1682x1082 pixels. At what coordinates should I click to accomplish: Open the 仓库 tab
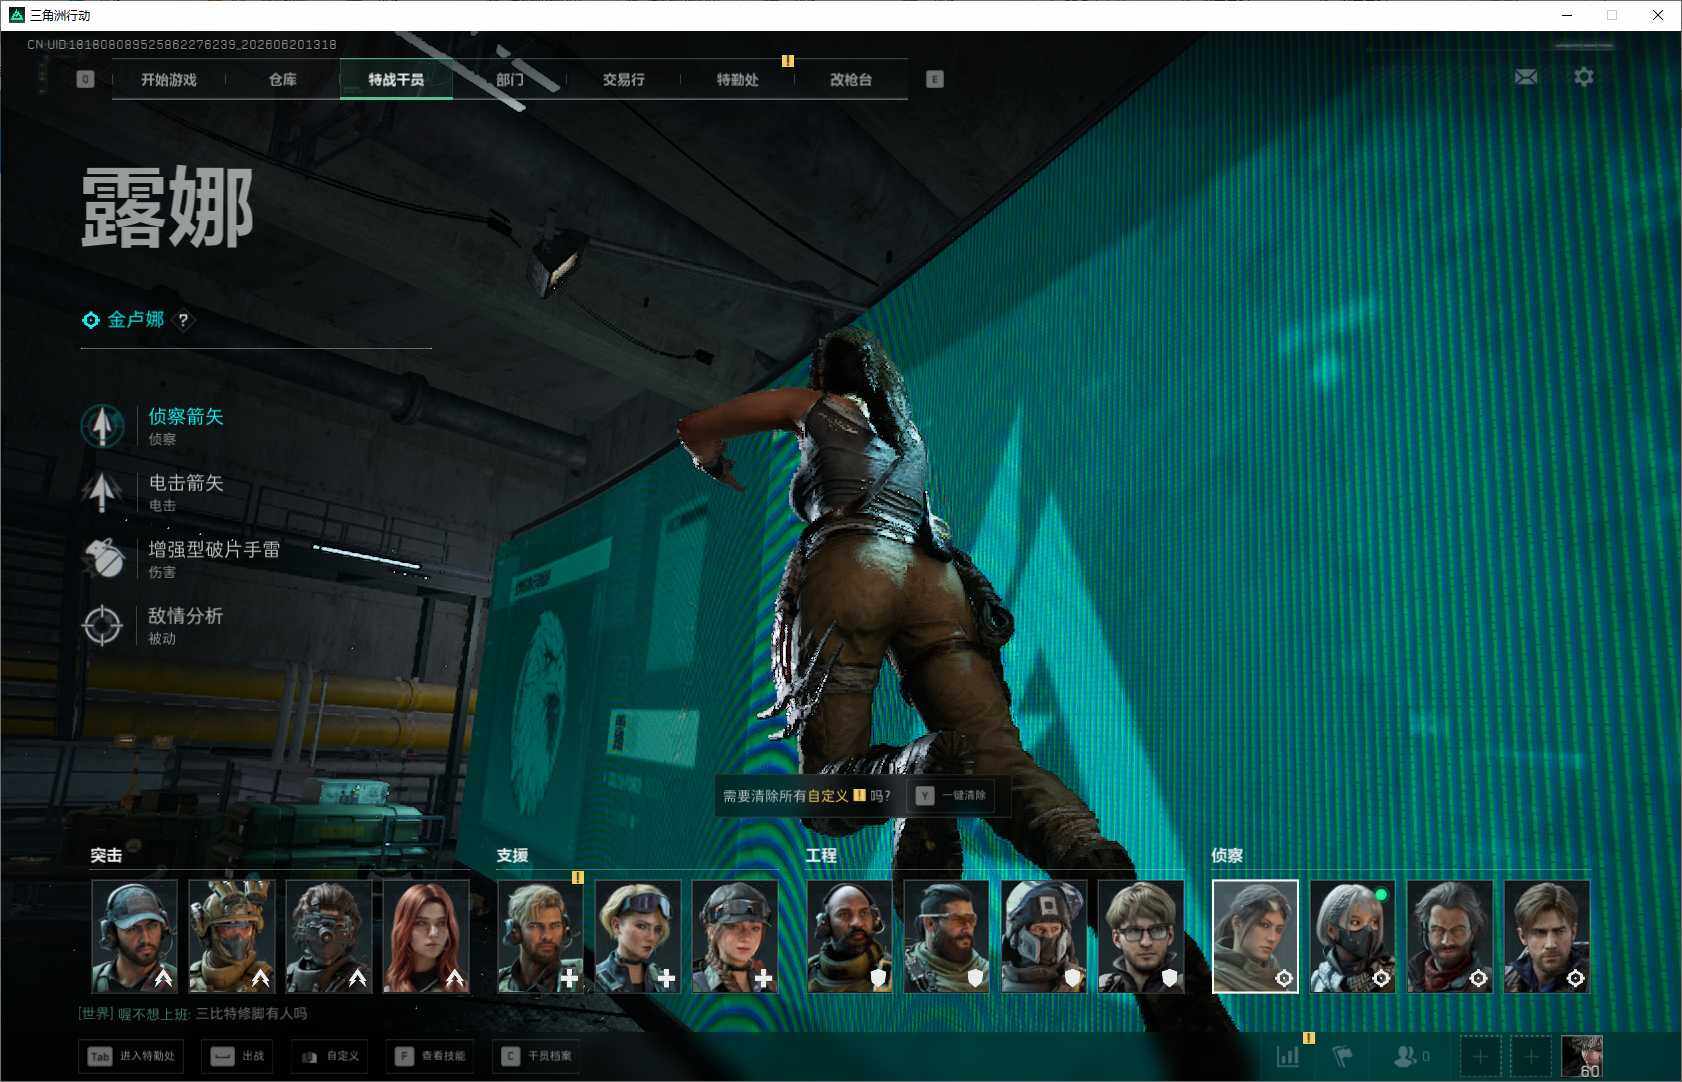[x=283, y=80]
